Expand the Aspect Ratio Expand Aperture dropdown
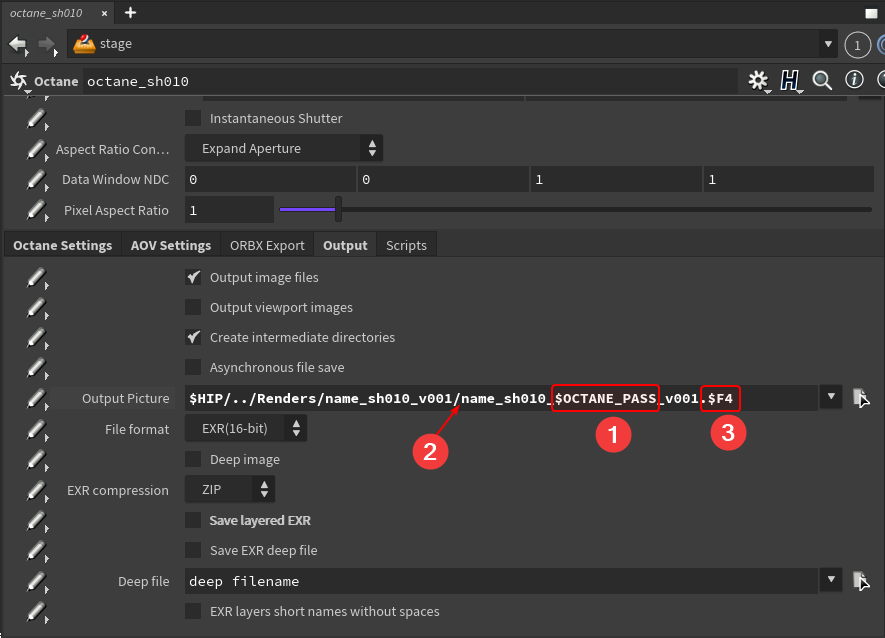The image size is (885, 638). [x=284, y=148]
